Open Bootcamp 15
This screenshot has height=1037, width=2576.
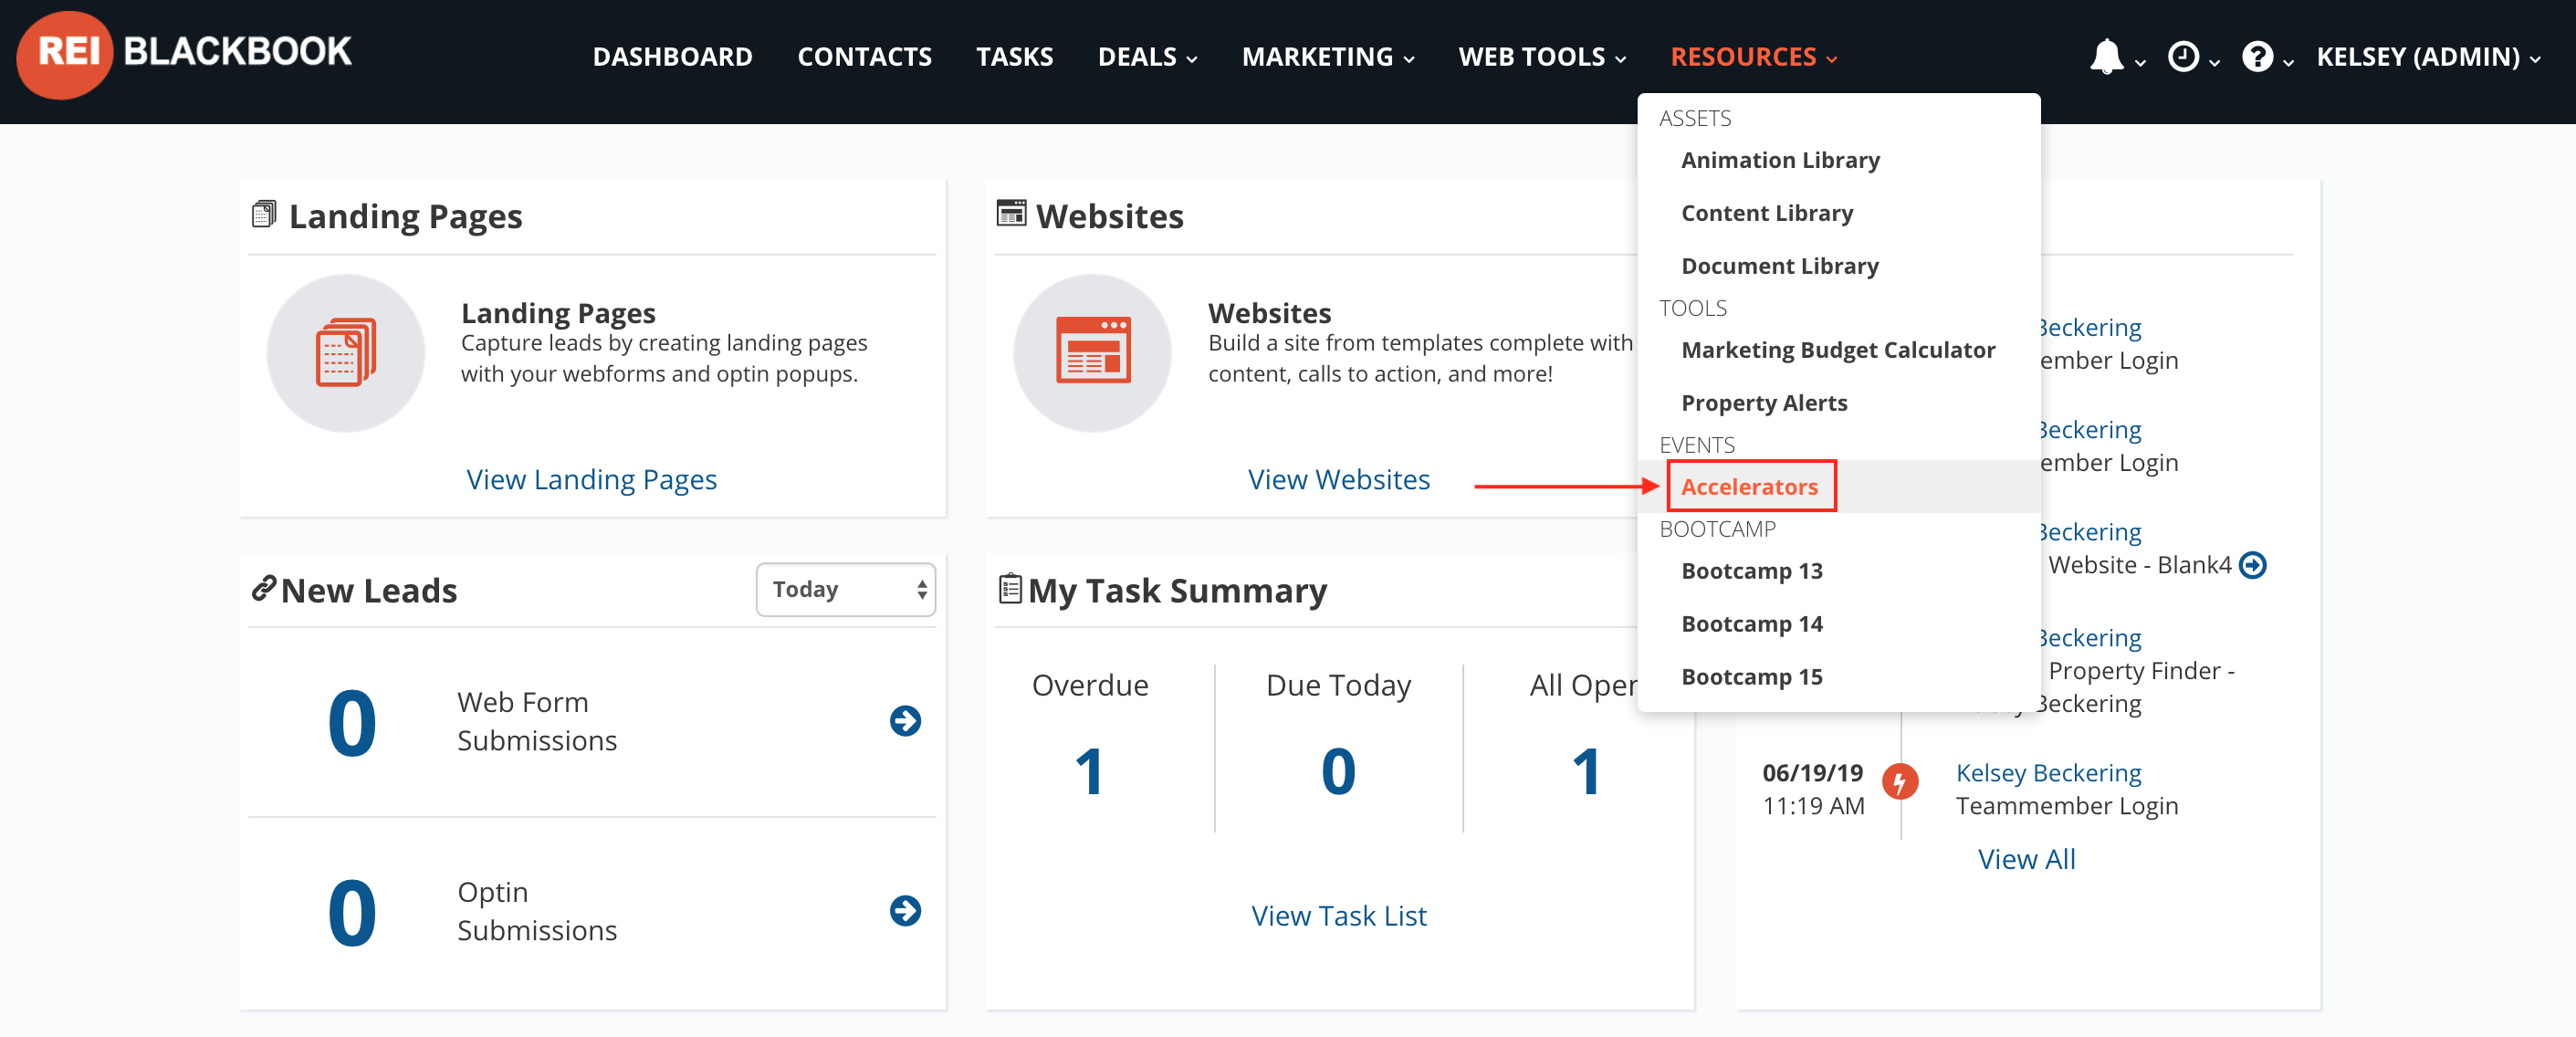click(1751, 677)
